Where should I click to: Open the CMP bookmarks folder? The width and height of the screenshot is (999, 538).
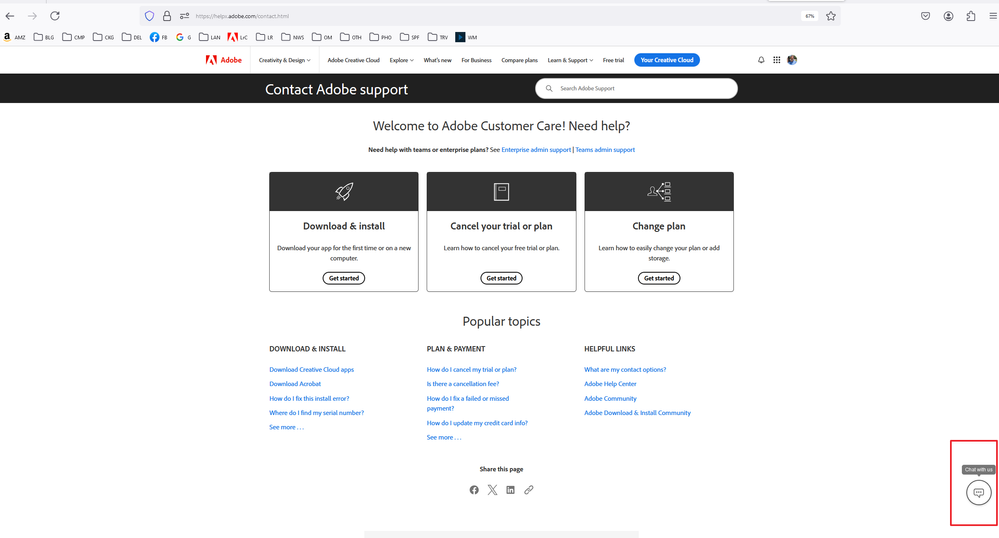click(73, 37)
